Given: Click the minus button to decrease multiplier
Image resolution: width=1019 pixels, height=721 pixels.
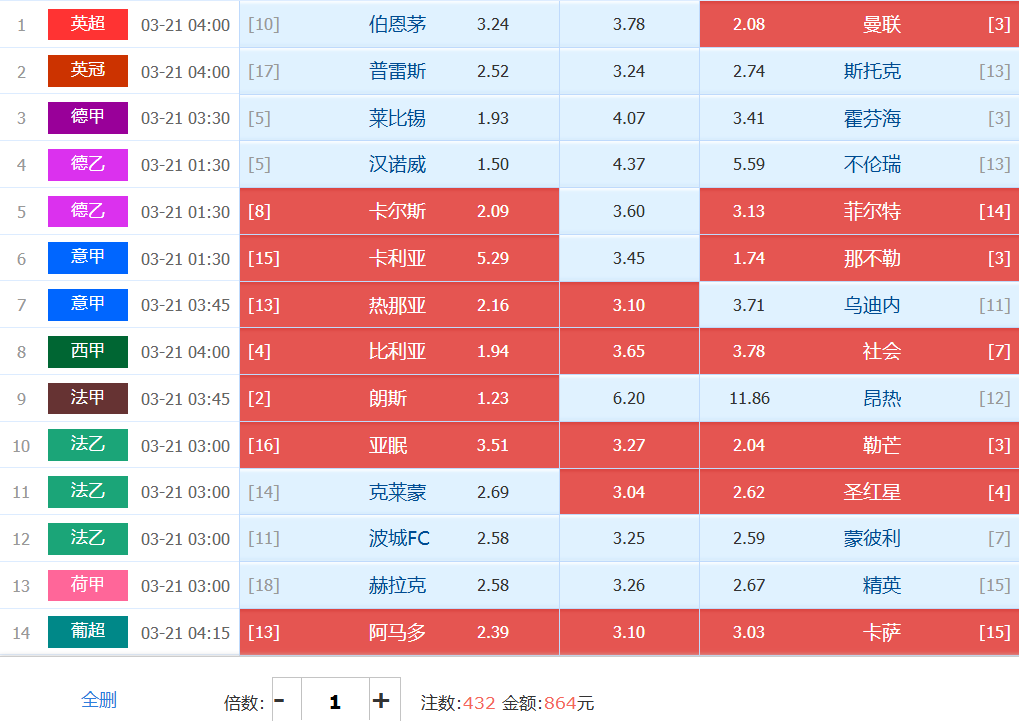Looking at the screenshot, I should pos(279,701).
